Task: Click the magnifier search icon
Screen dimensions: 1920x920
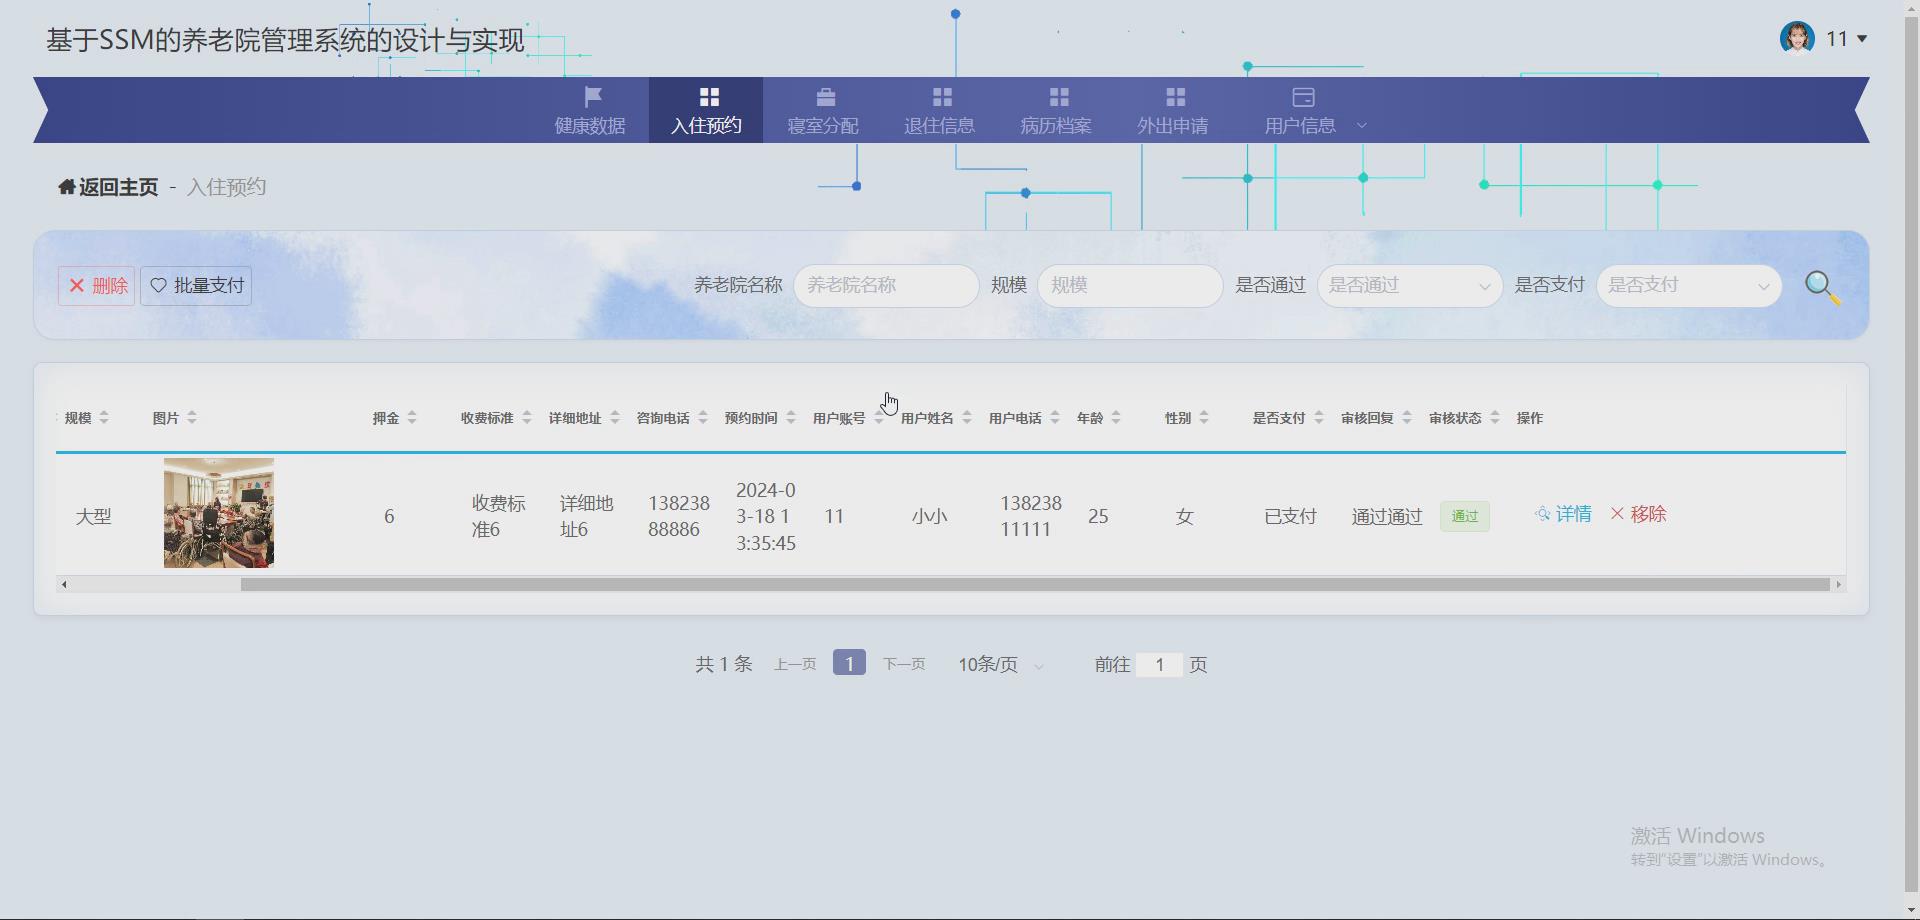Action: coord(1822,285)
